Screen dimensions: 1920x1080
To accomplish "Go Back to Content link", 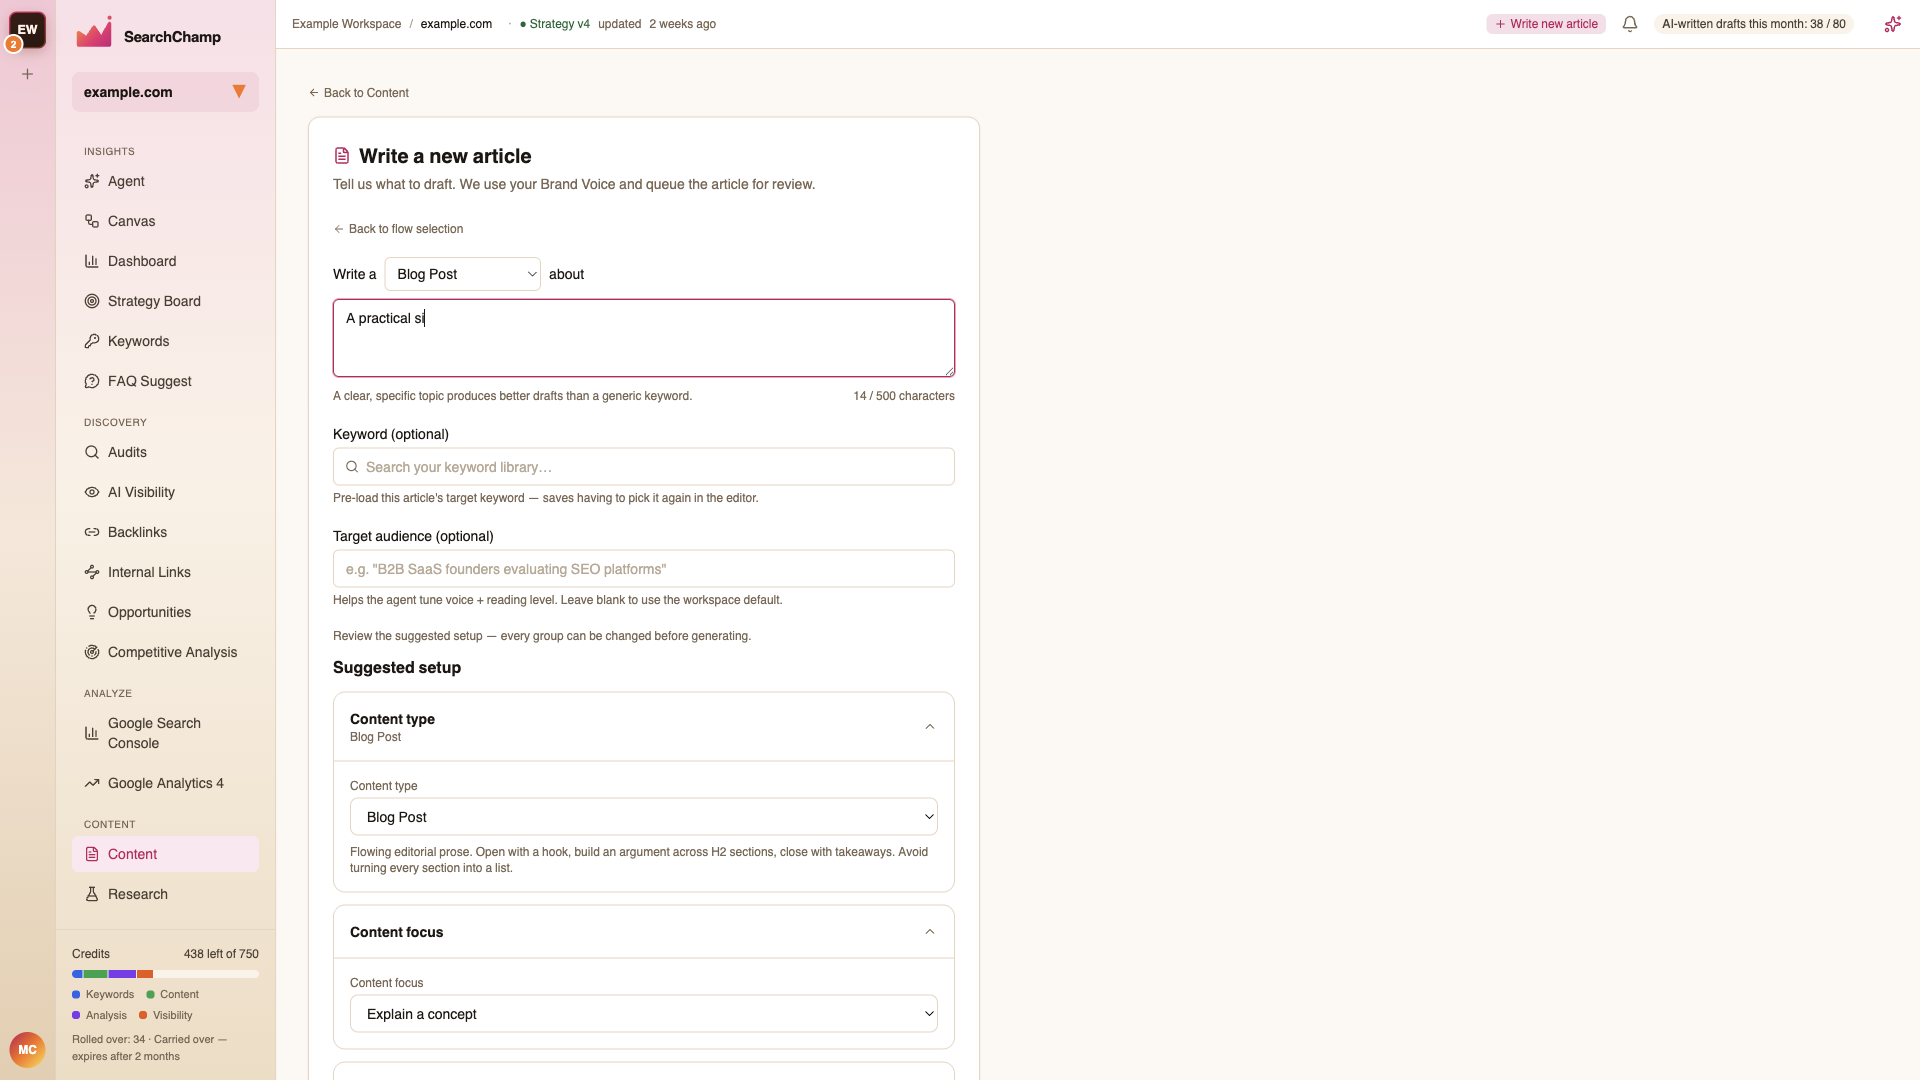I will [x=359, y=93].
